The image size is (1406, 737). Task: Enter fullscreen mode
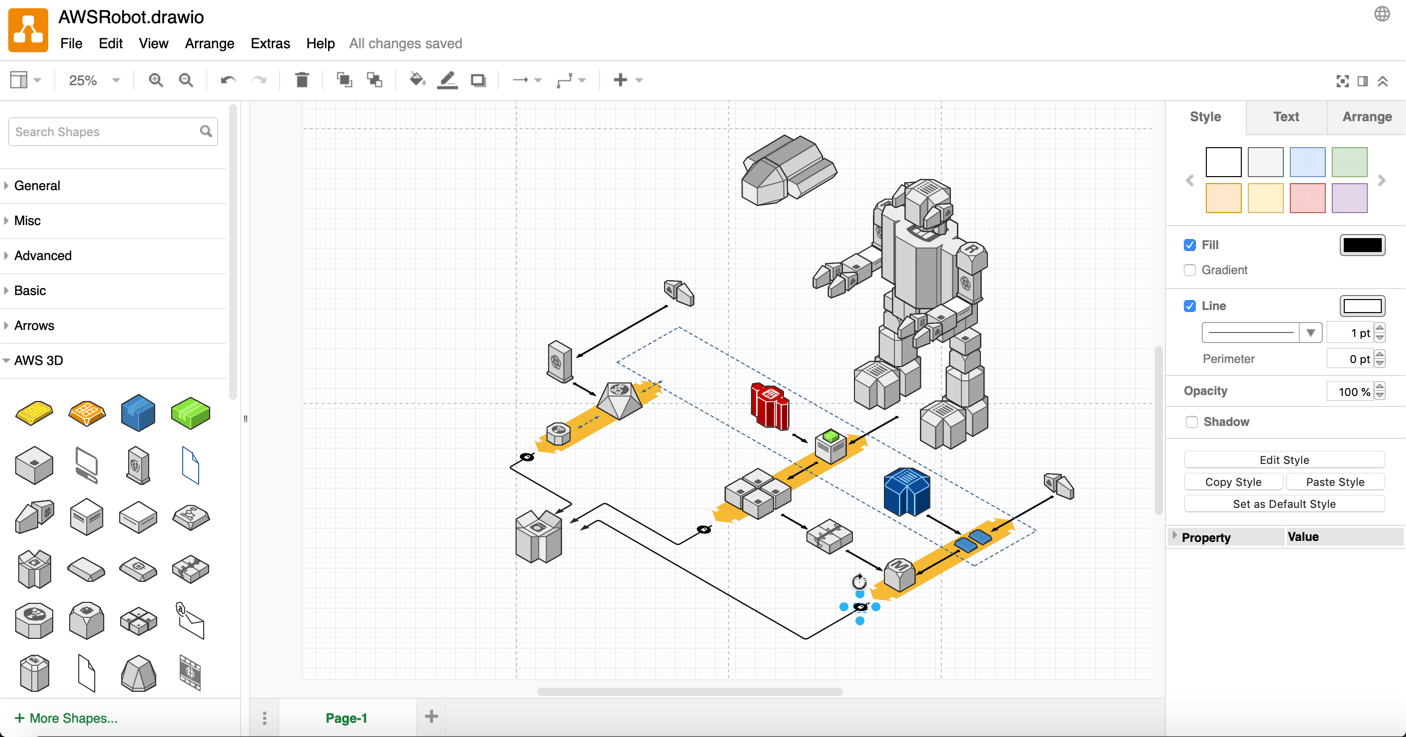pyautogui.click(x=1343, y=81)
